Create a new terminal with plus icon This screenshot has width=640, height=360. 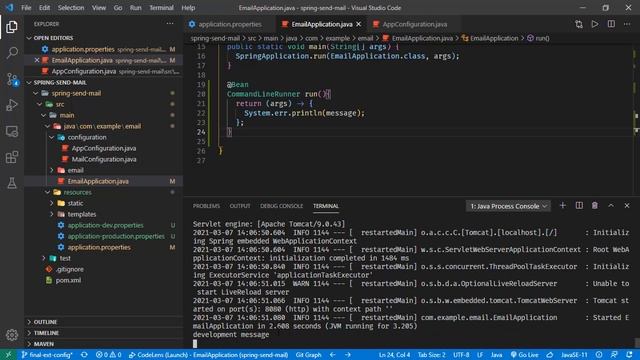[562, 206]
